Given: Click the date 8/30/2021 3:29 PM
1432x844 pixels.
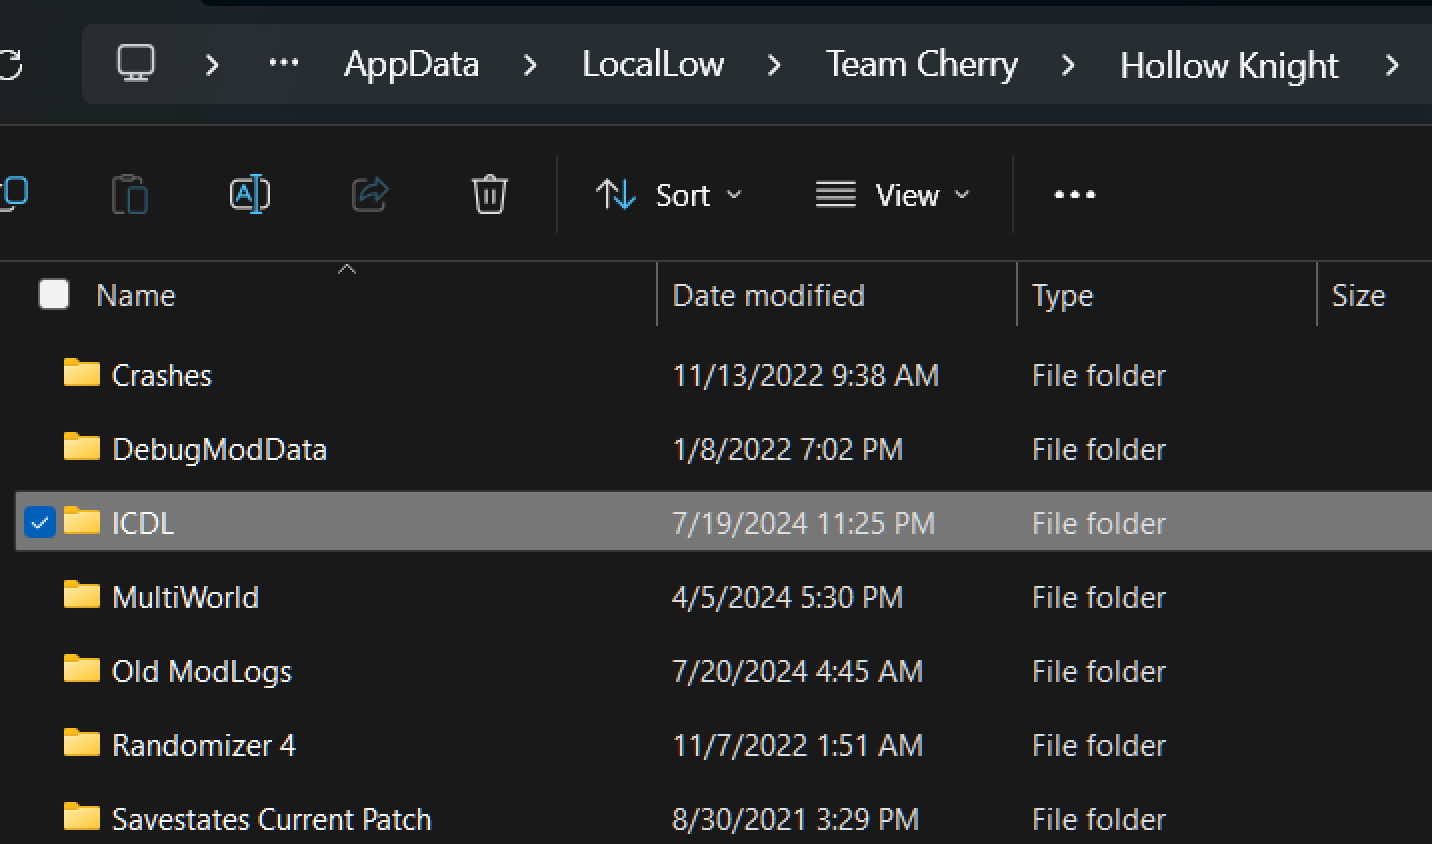Looking at the screenshot, I should point(796,819).
